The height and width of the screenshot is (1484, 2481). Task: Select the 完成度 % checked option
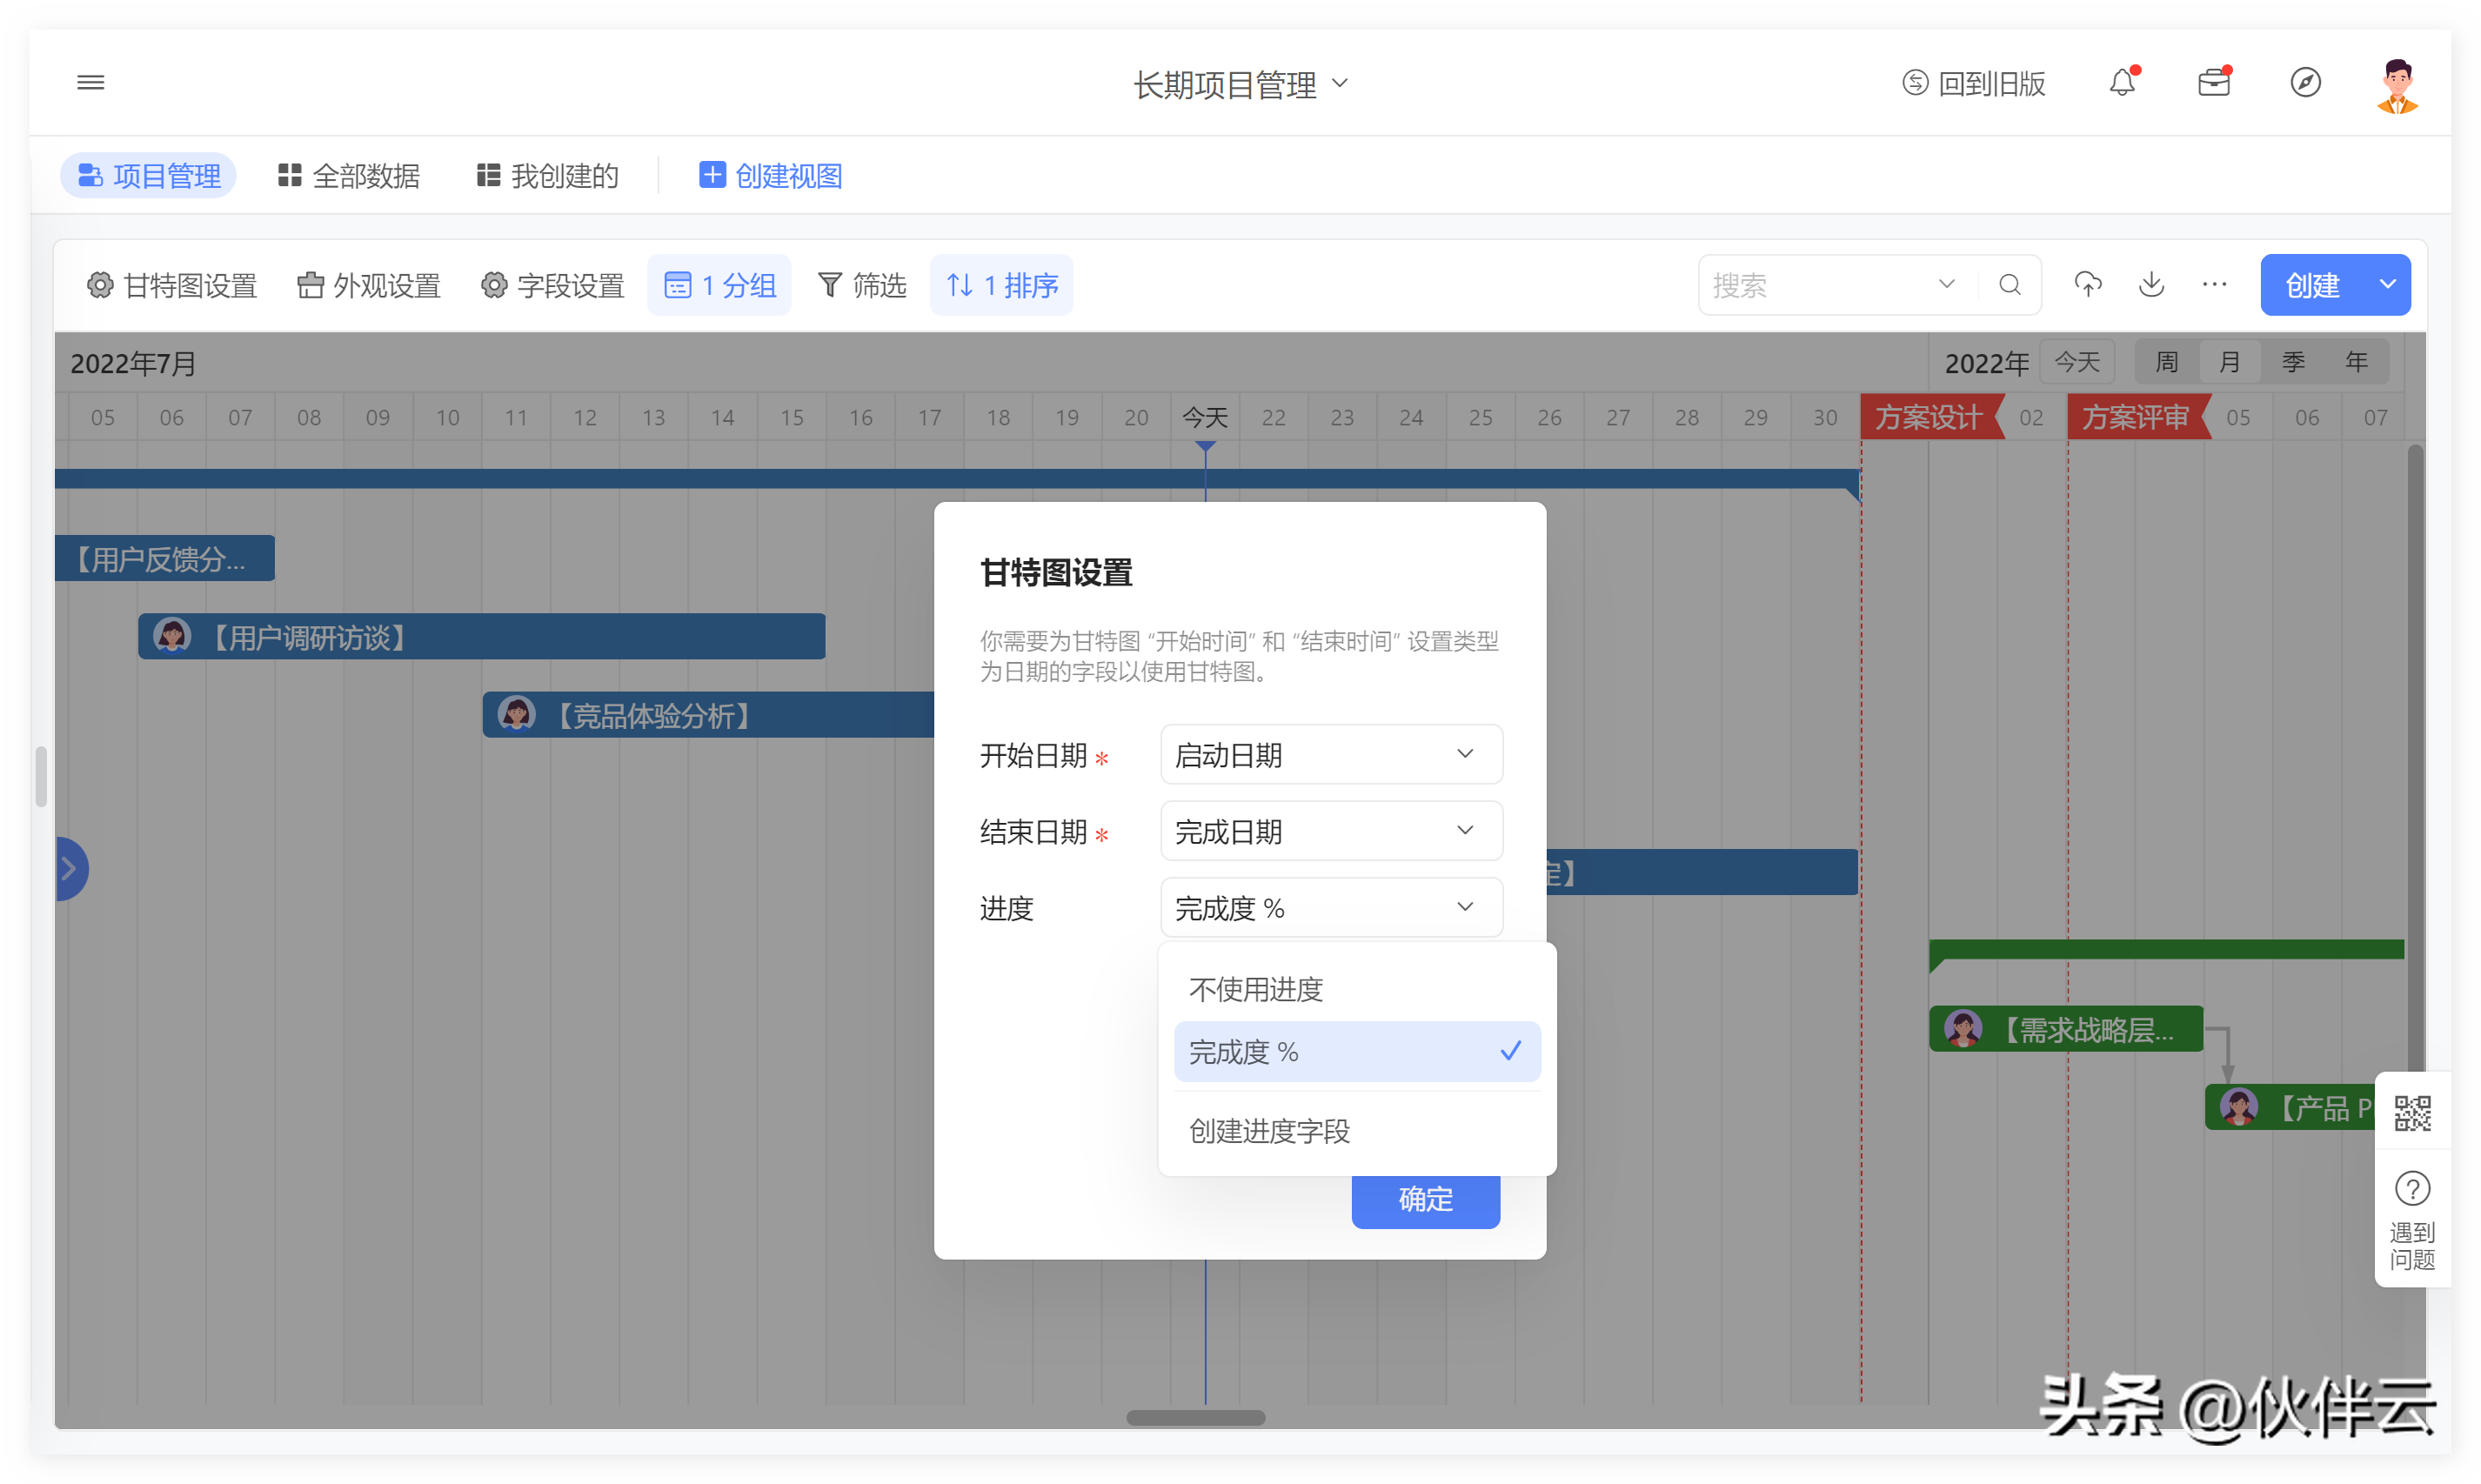[1355, 1052]
